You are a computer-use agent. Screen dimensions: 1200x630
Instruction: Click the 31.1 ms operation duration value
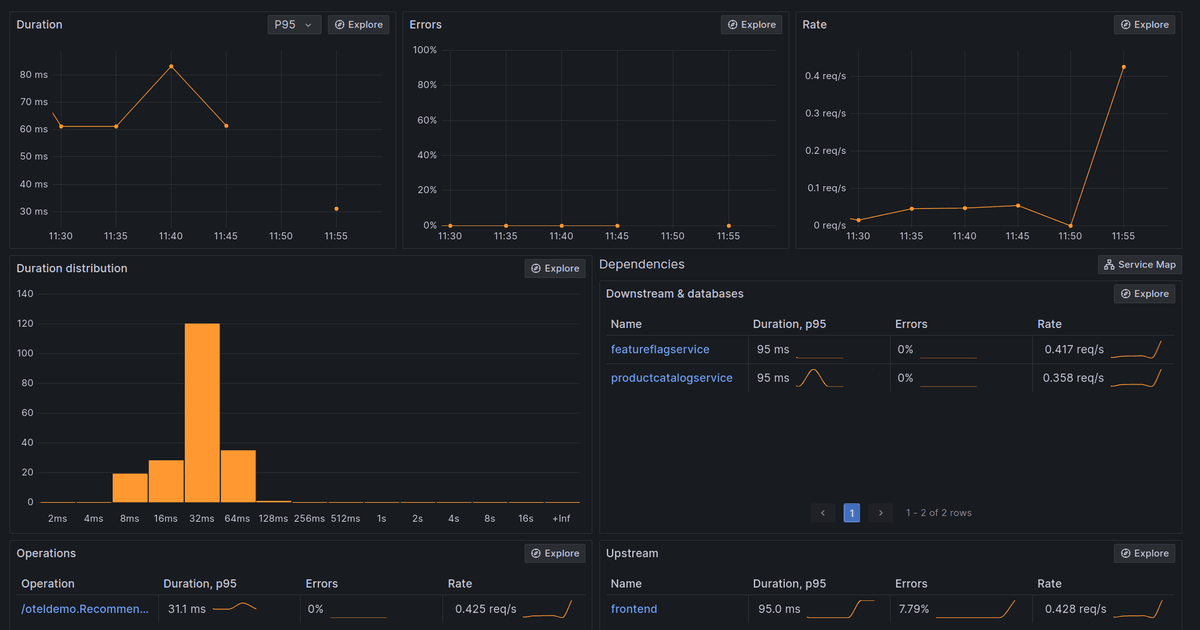click(x=187, y=609)
